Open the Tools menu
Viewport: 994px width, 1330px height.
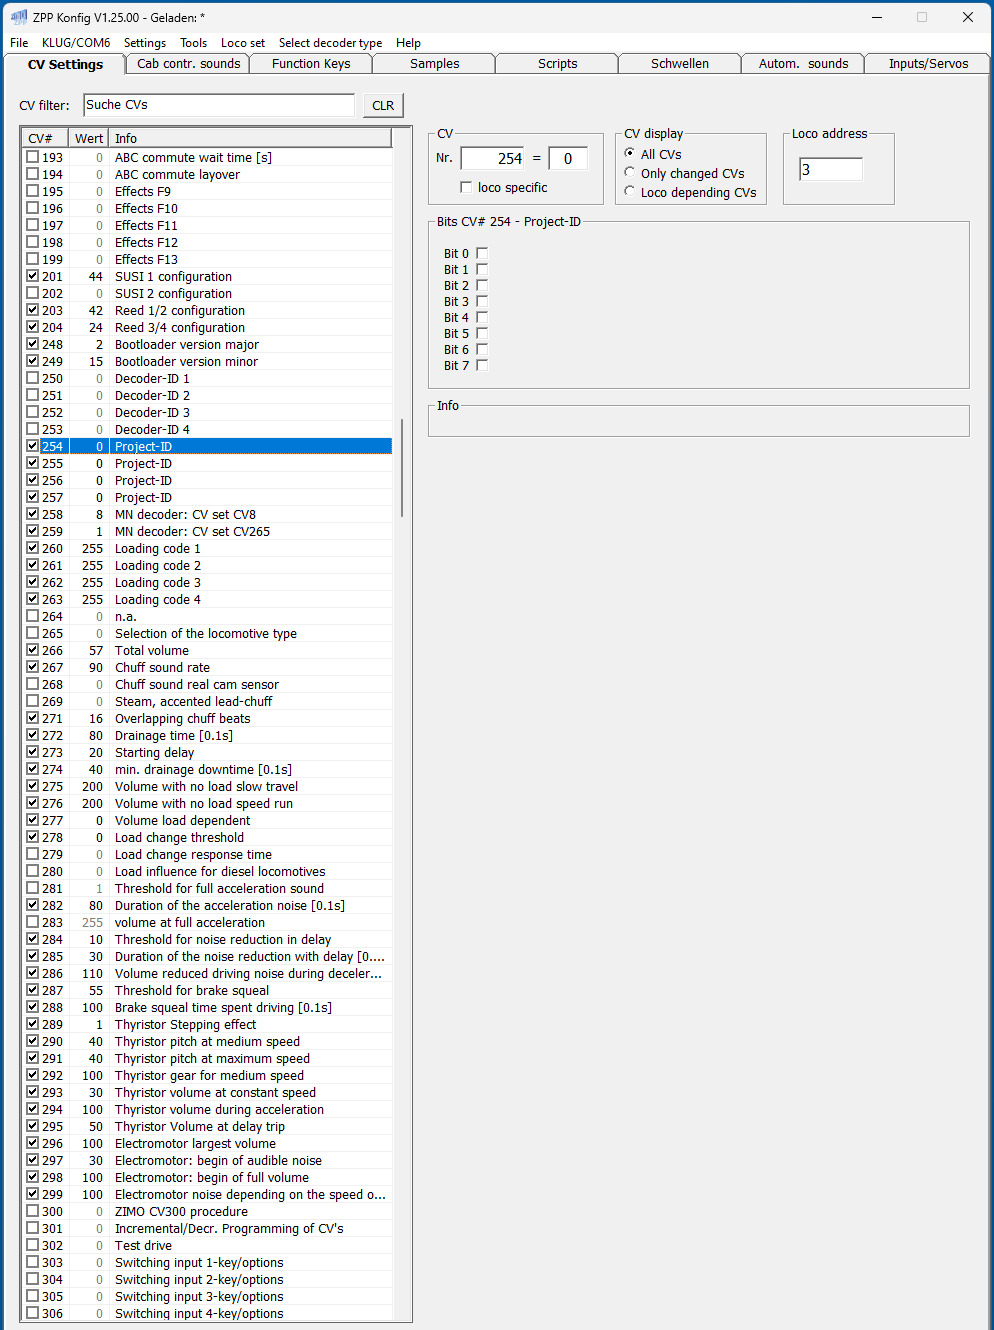[x=193, y=43]
